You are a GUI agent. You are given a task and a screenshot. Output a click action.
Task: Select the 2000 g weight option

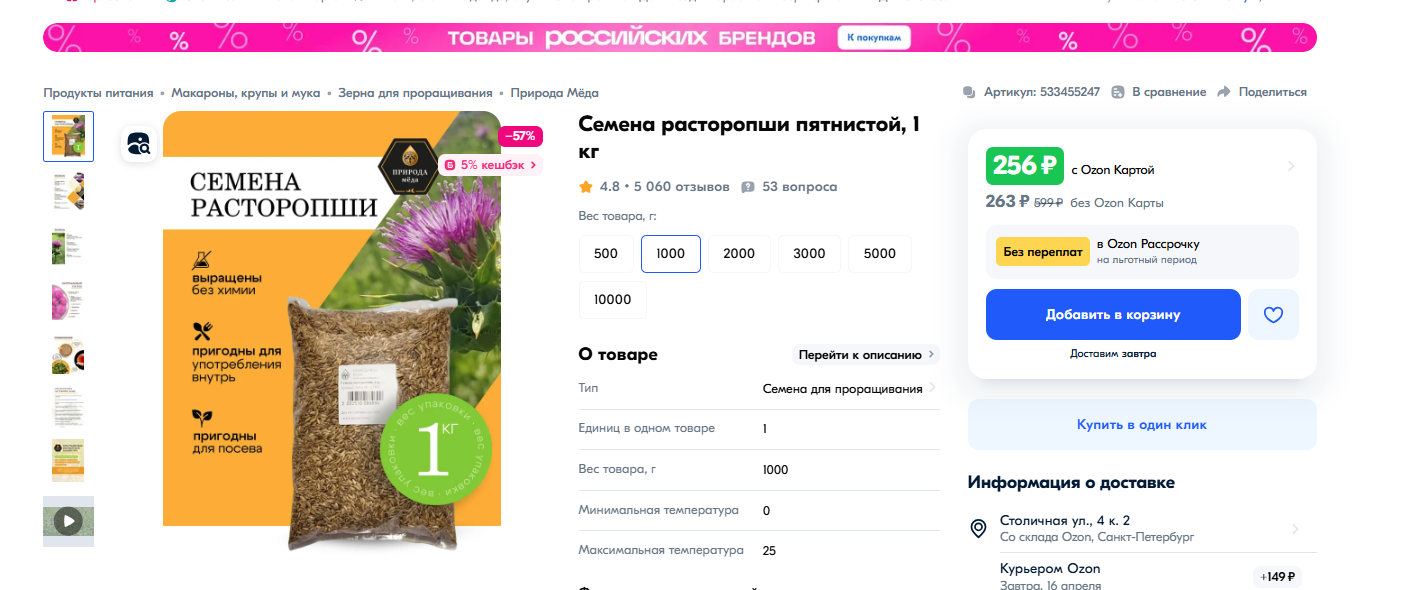point(739,254)
